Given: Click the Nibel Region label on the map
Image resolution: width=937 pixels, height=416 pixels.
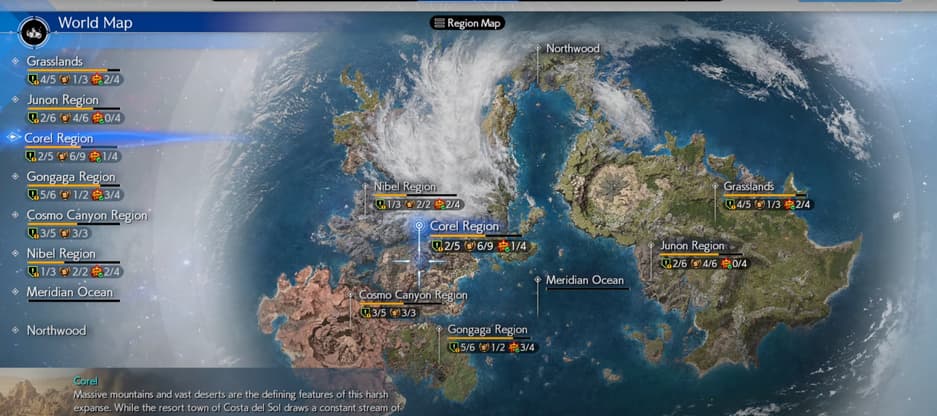Looking at the screenshot, I should click(405, 187).
